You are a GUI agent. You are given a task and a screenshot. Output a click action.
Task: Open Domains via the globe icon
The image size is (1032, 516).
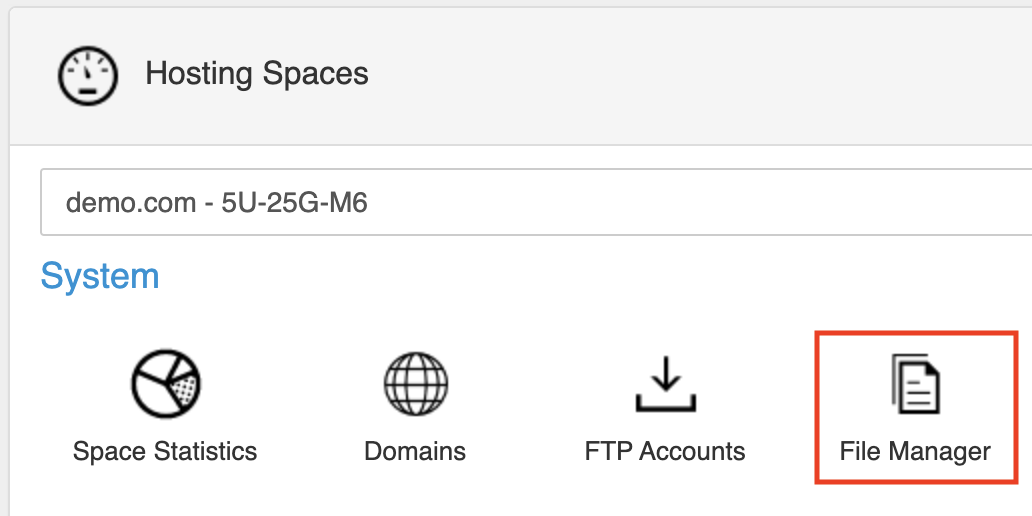pos(415,384)
